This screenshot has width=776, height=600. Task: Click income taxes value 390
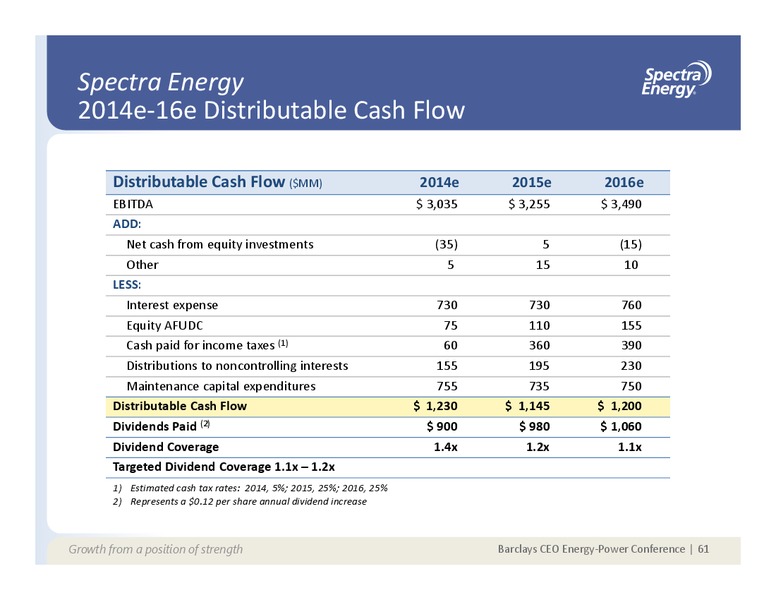pyautogui.click(x=631, y=345)
